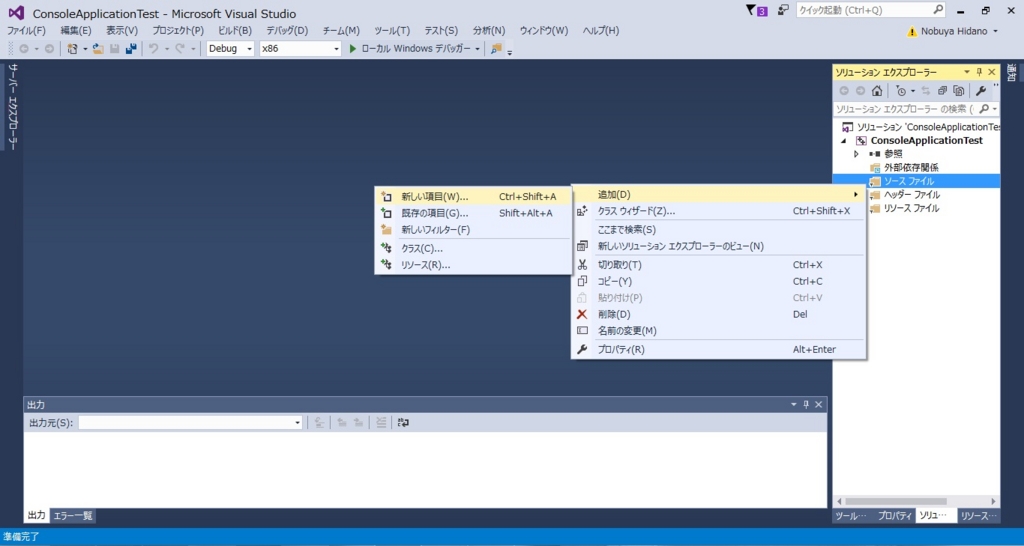Select the 外部依存関係 tree item

point(912,168)
